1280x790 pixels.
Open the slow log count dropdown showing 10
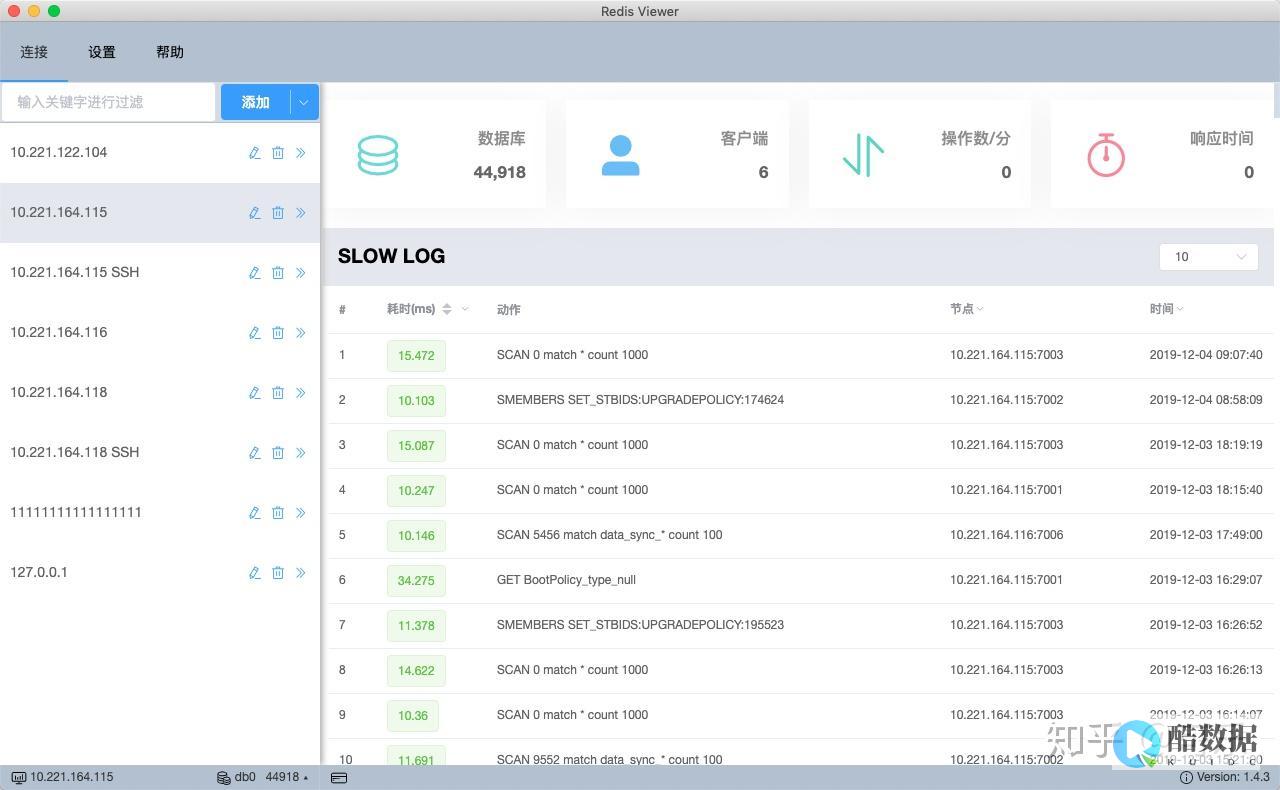[x=1208, y=257]
